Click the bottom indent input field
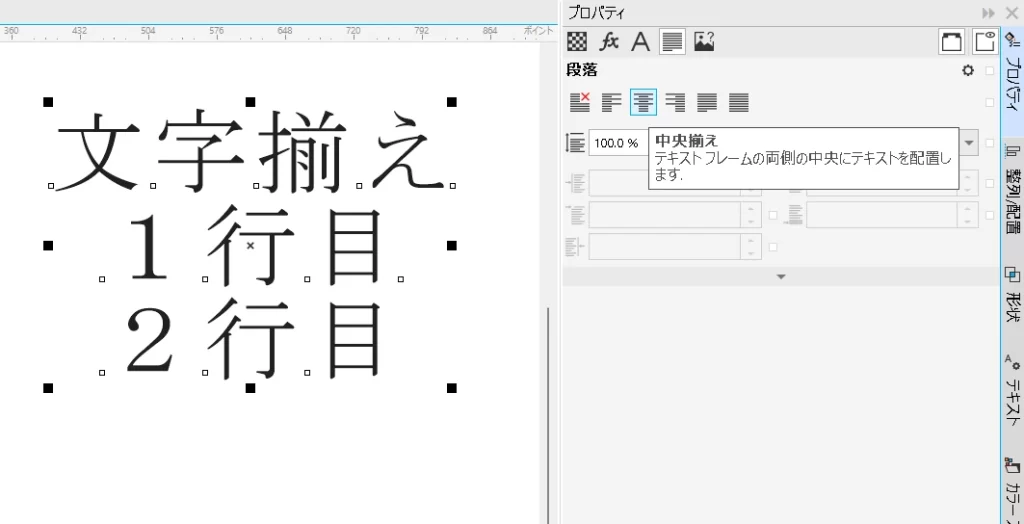1024x524 pixels. click(x=665, y=246)
